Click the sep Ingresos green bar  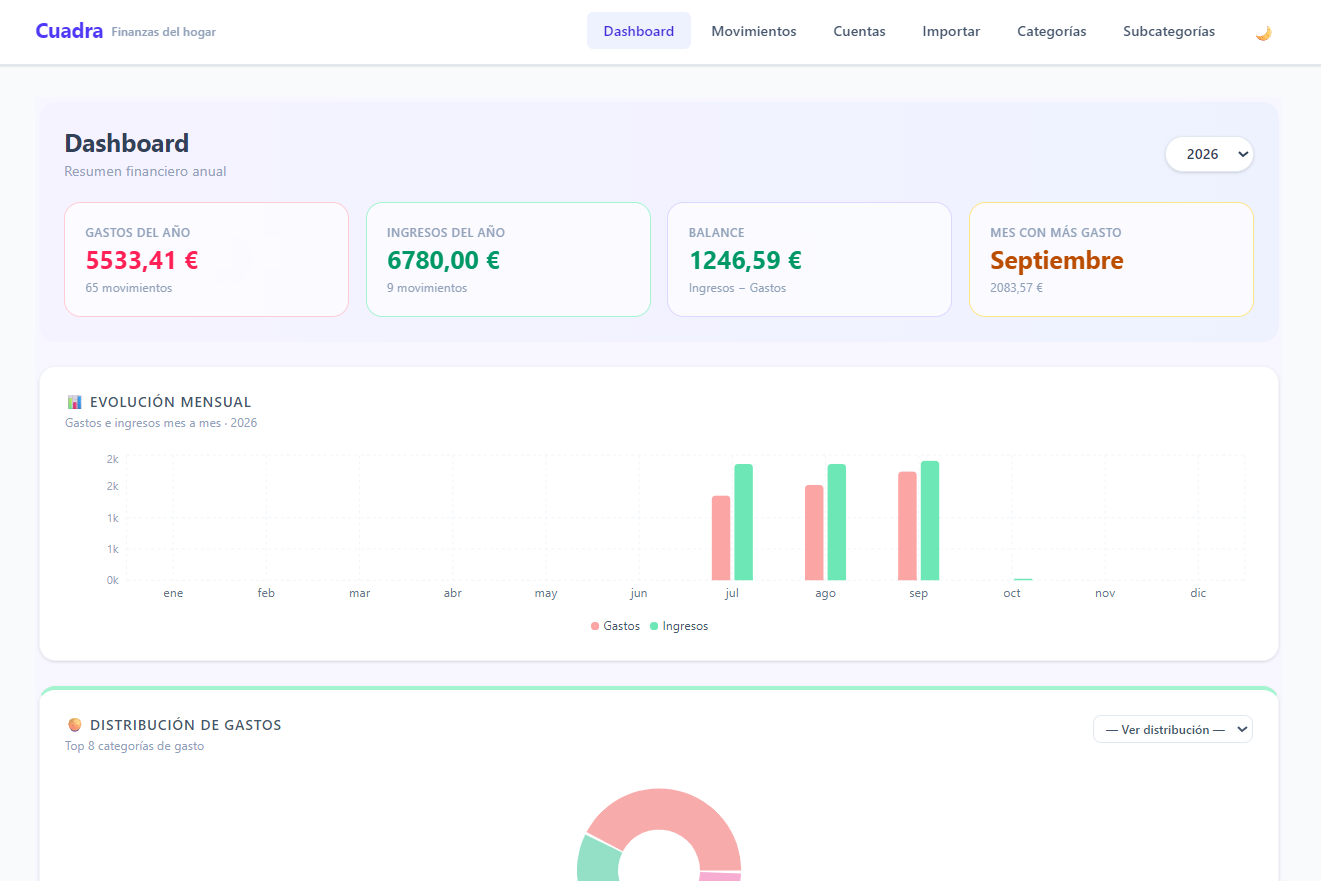[930, 521]
